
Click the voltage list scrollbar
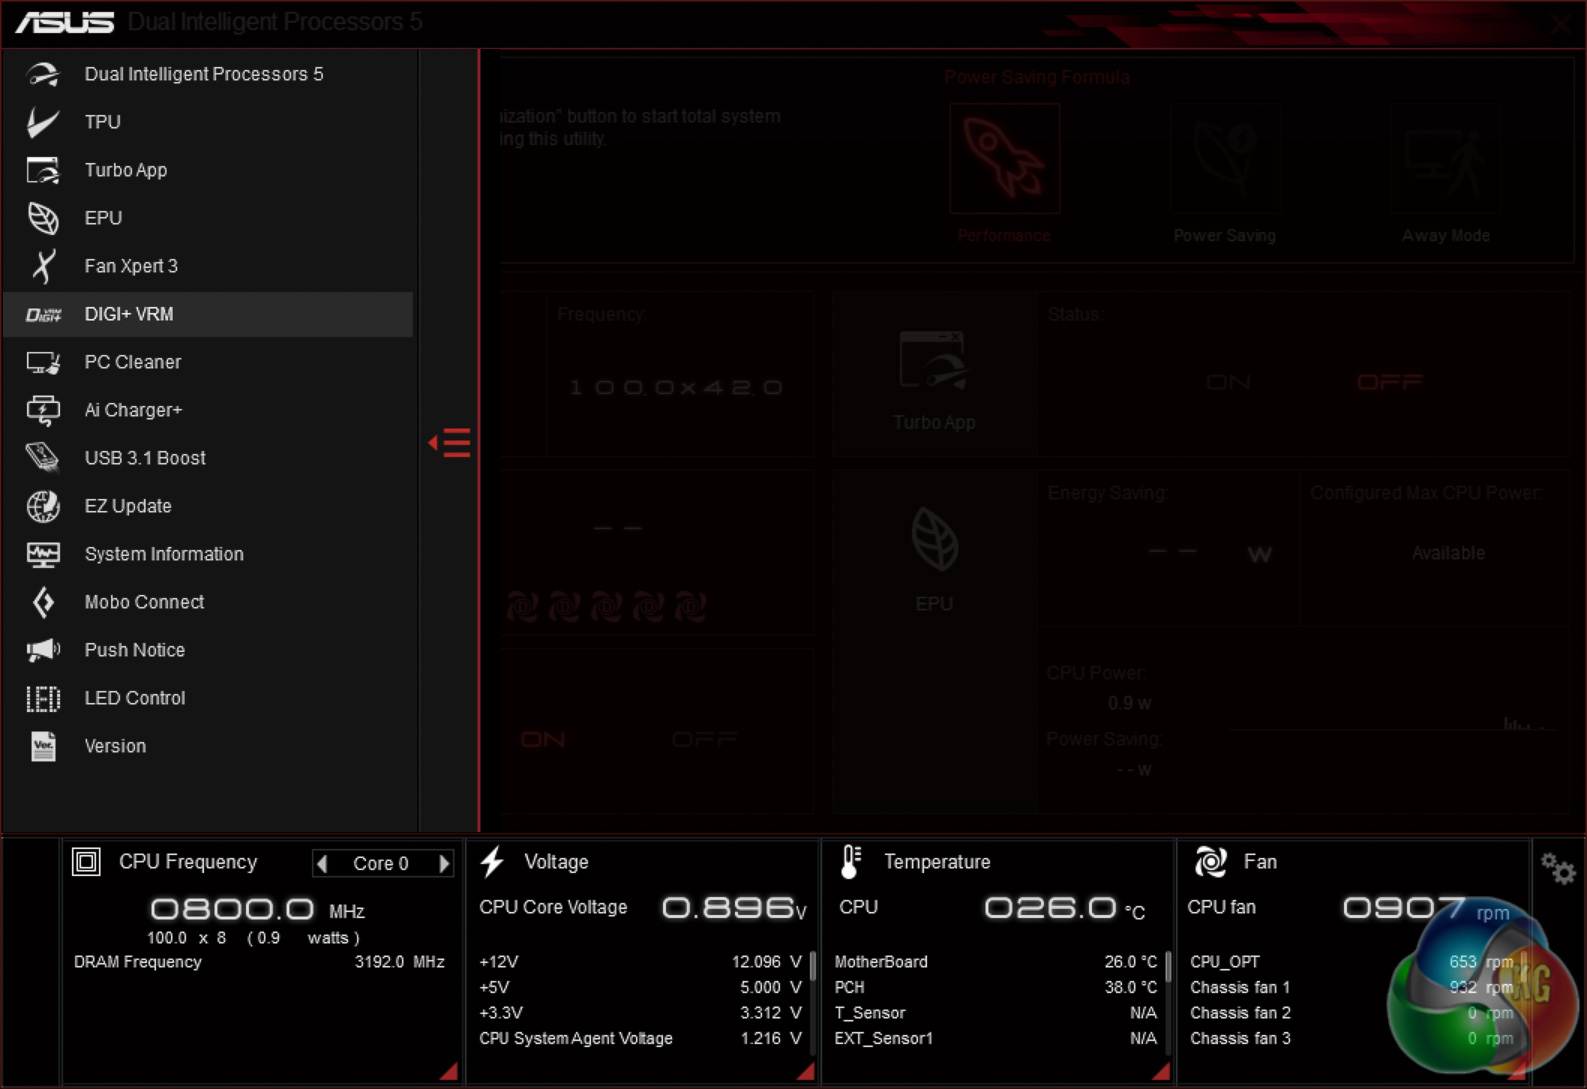pos(812,966)
